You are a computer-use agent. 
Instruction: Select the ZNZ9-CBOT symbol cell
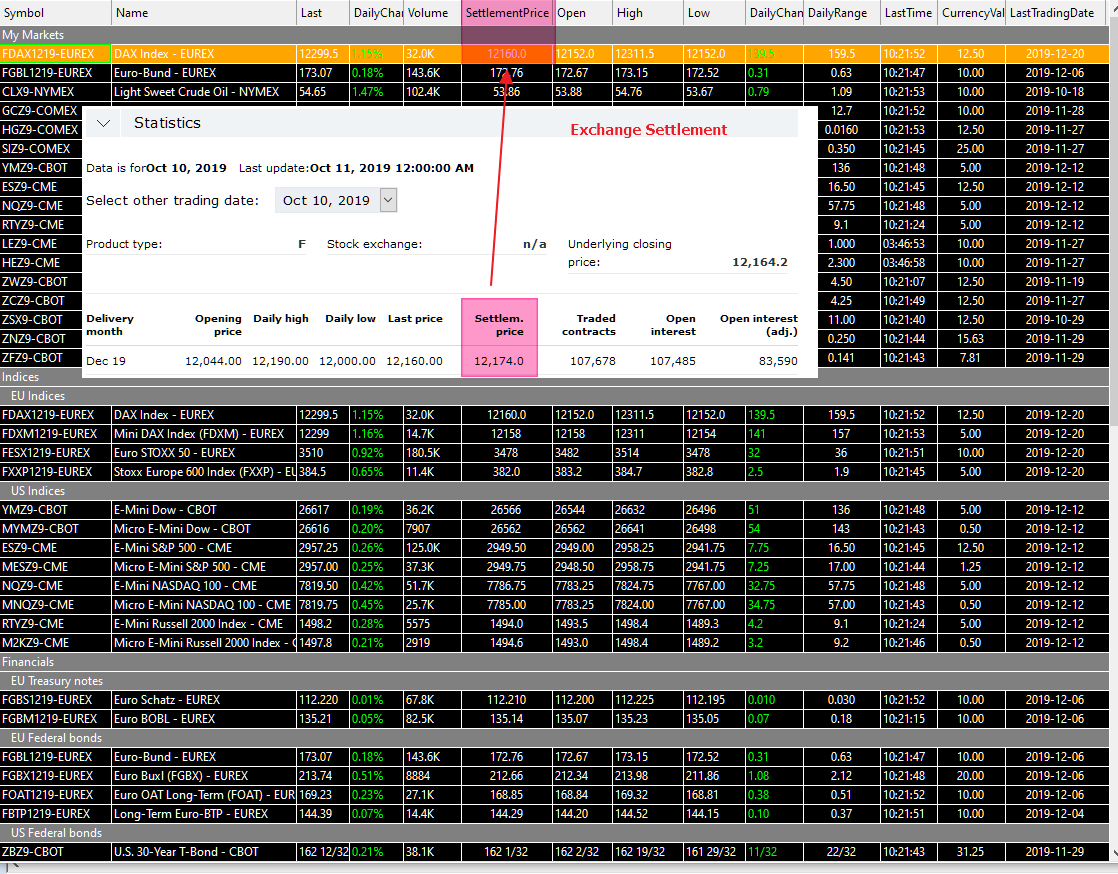point(41,339)
